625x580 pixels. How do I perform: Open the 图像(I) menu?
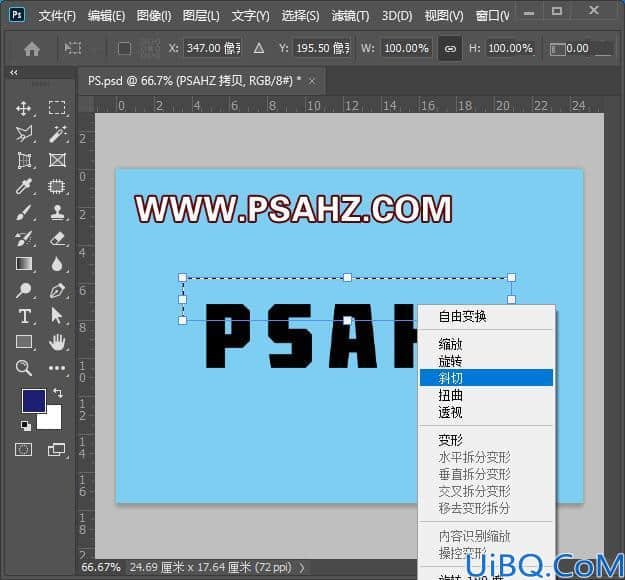[x=154, y=16]
